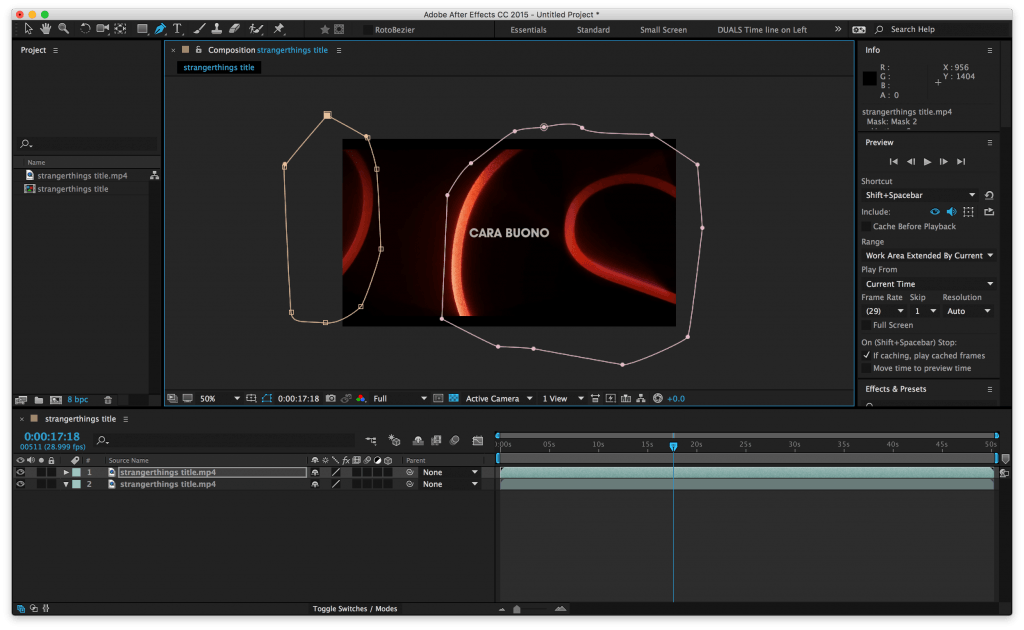Switch to the Essentials workspace
The height and width of the screenshot is (630, 1024).
pos(528,29)
